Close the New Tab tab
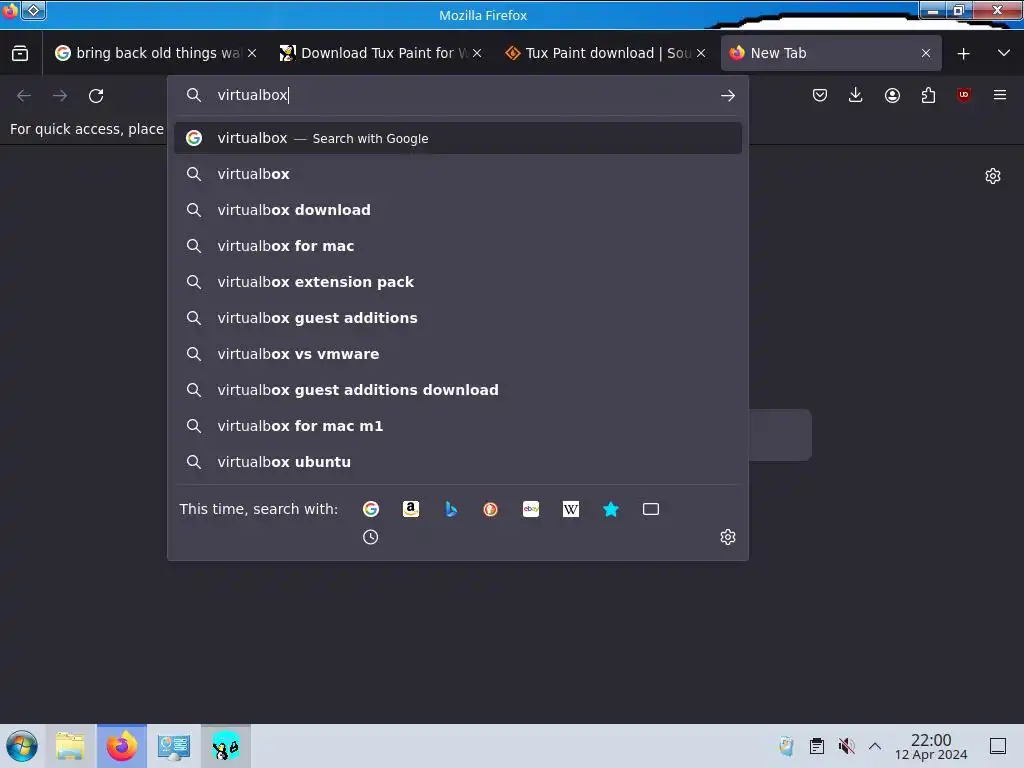 [x=926, y=54]
